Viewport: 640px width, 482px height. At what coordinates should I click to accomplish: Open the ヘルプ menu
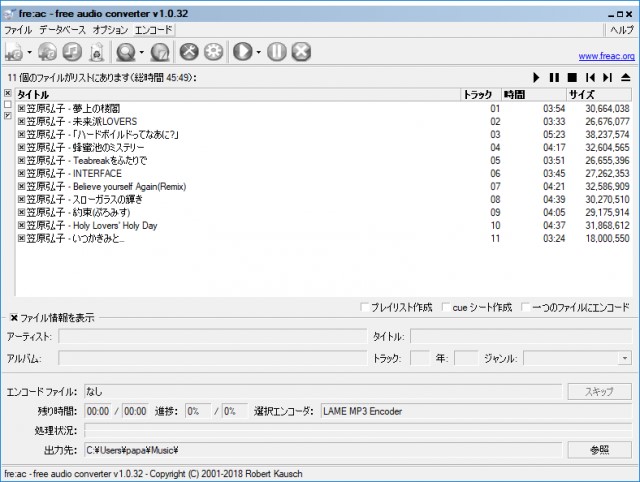tap(622, 30)
